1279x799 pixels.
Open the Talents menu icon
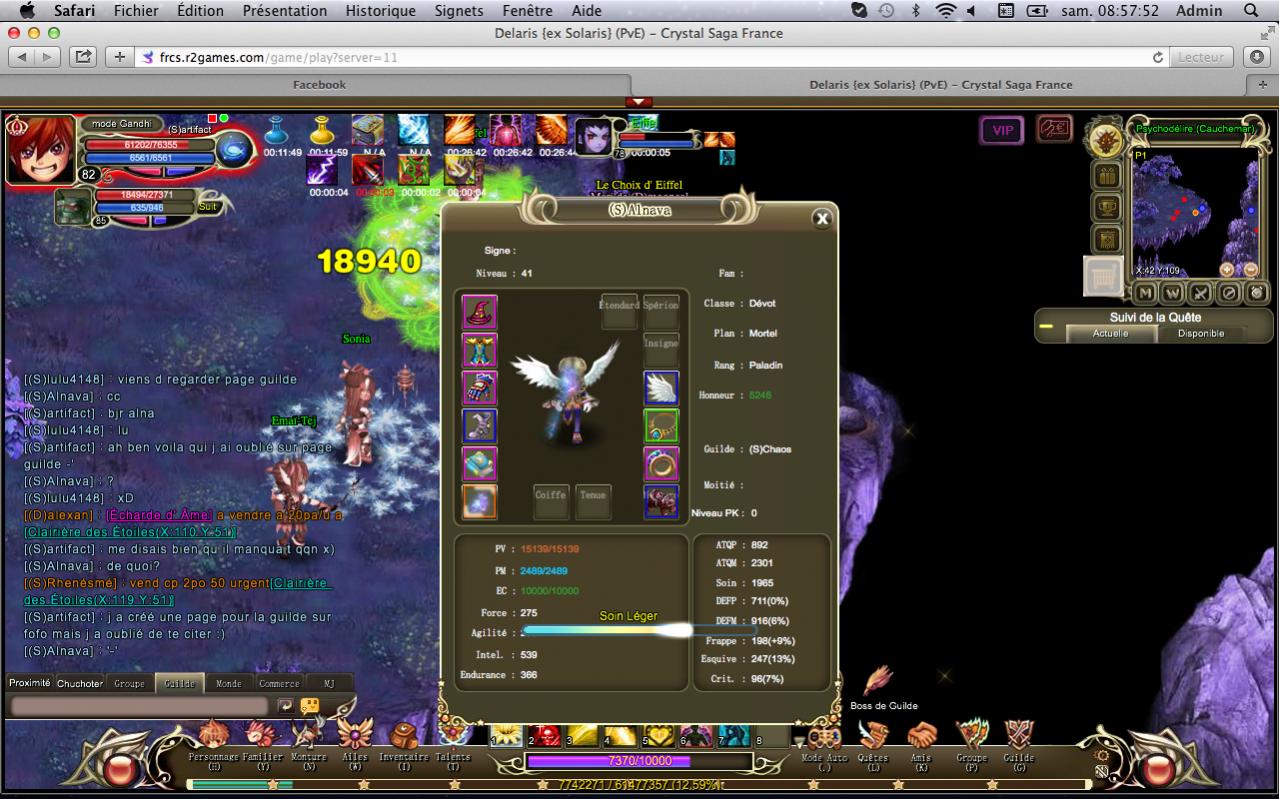click(x=452, y=738)
